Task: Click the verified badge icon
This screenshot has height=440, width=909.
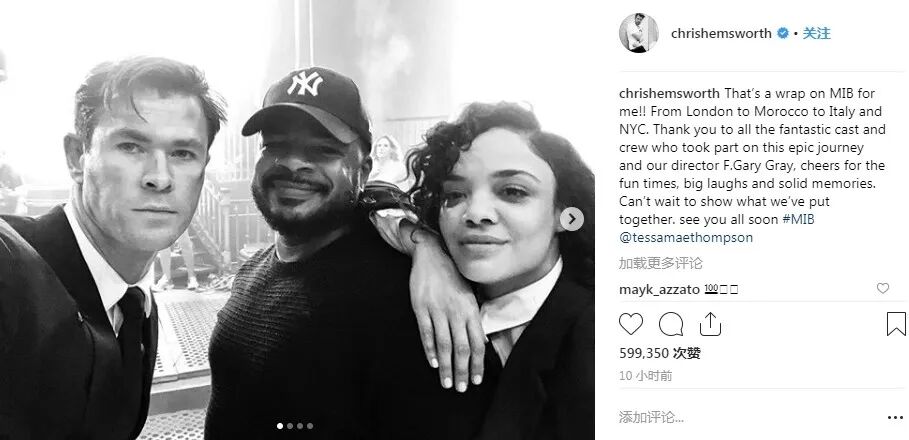Action: pos(783,34)
